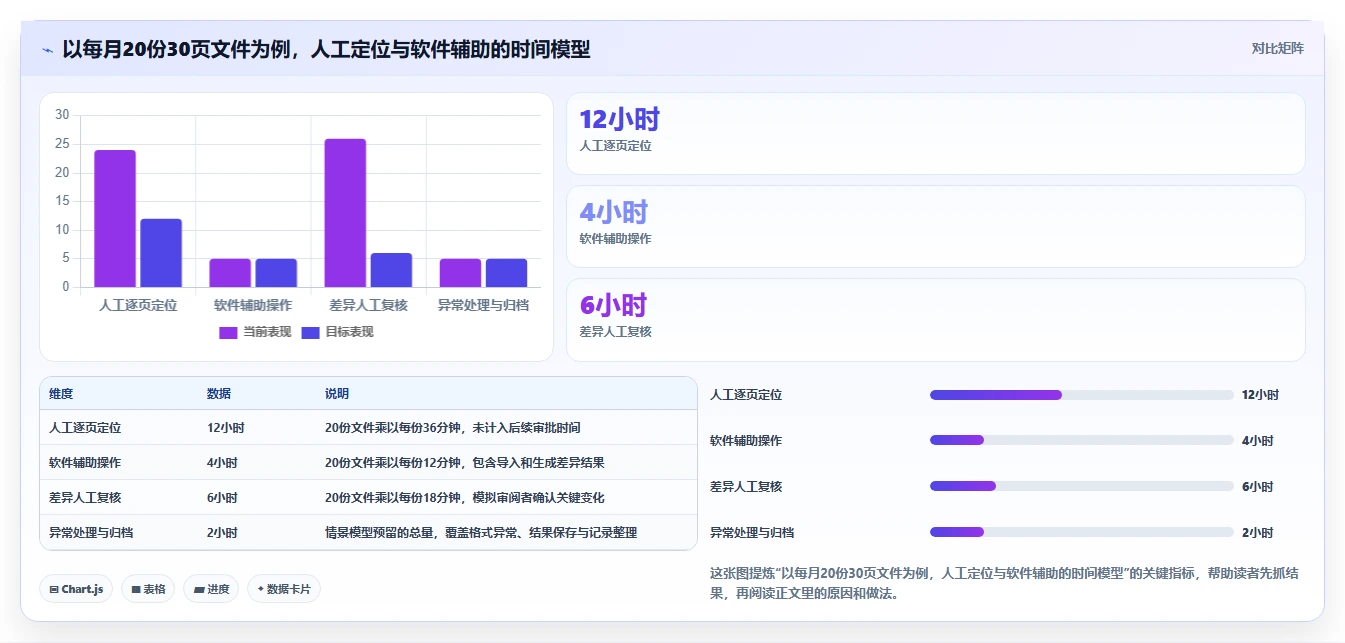Toggle the 目标表现 legend item
Viewport: 1345px width, 643px height.
(337, 332)
